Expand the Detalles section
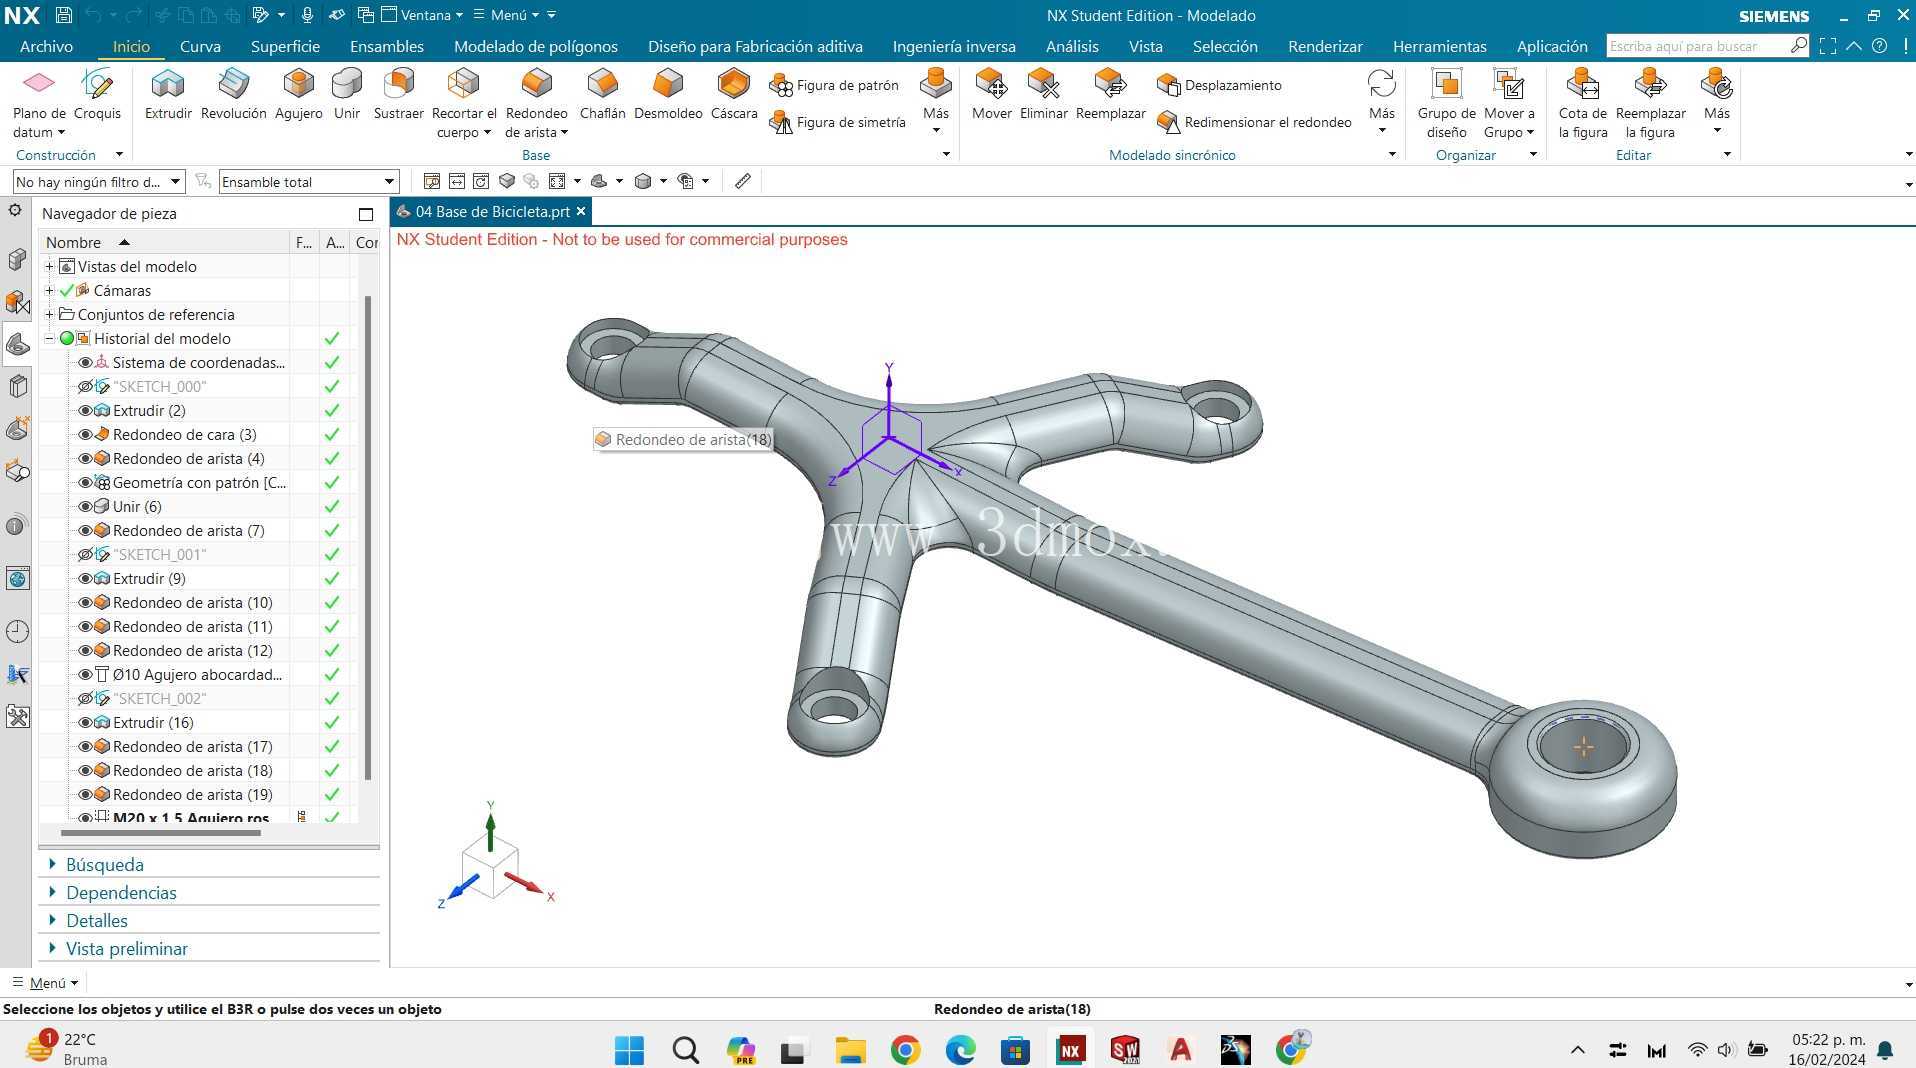This screenshot has height=1068, width=1916. 52,920
